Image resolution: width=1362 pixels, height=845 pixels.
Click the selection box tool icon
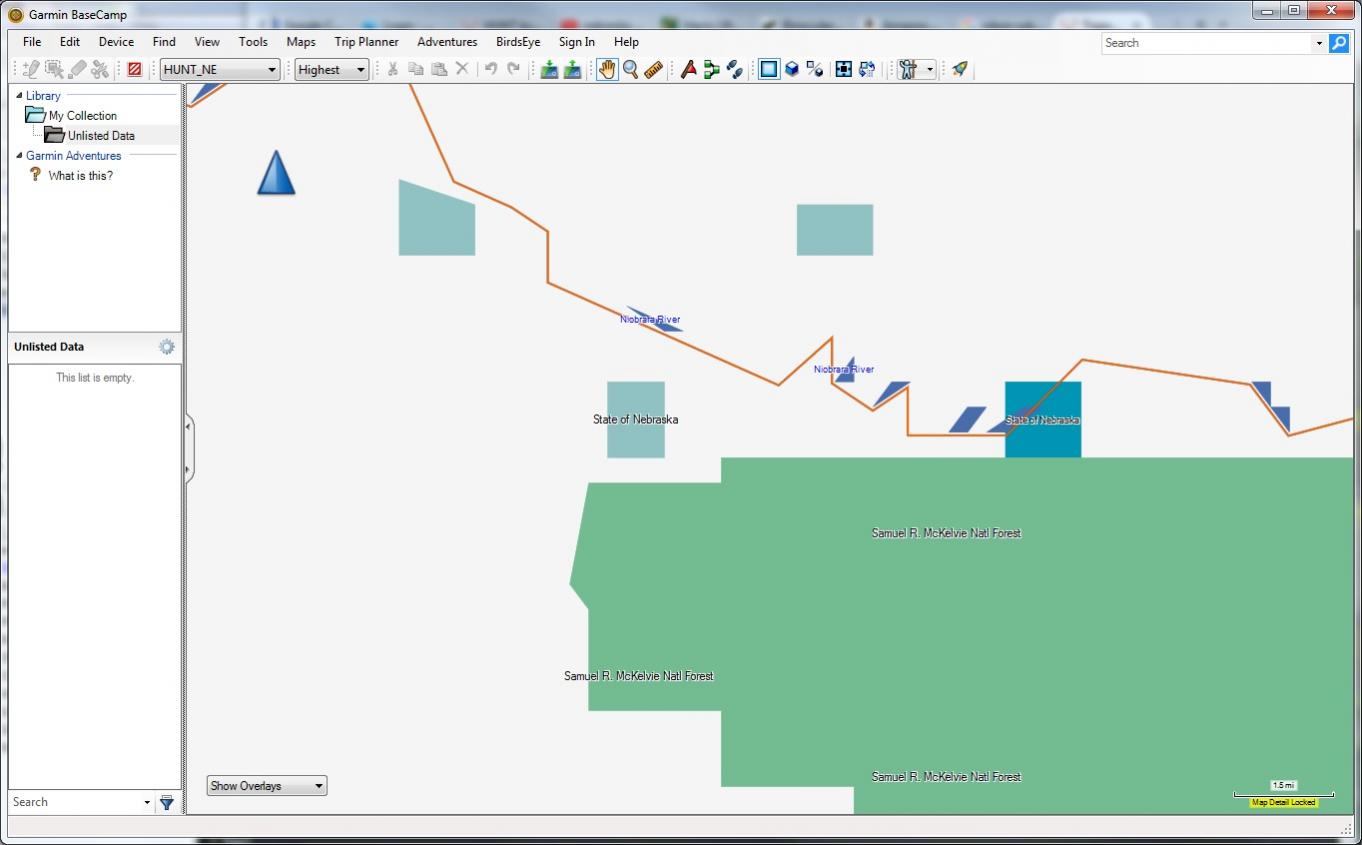click(54, 69)
